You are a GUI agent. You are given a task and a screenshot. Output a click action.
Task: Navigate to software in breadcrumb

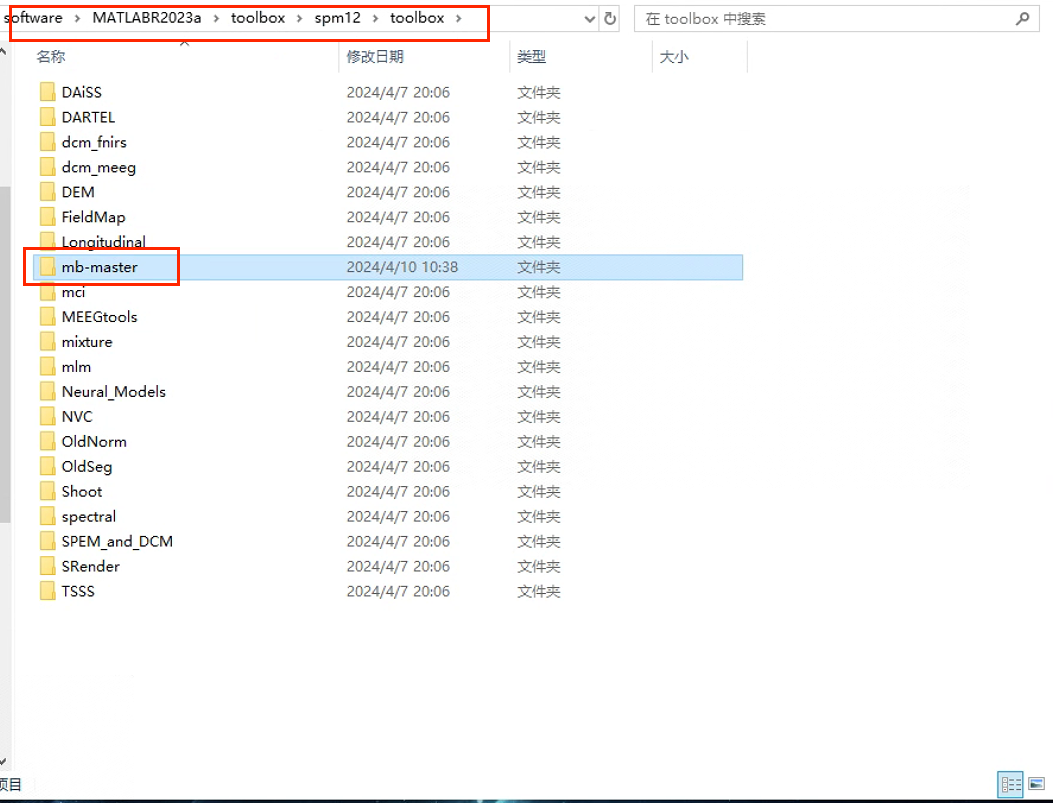[x=34, y=18]
